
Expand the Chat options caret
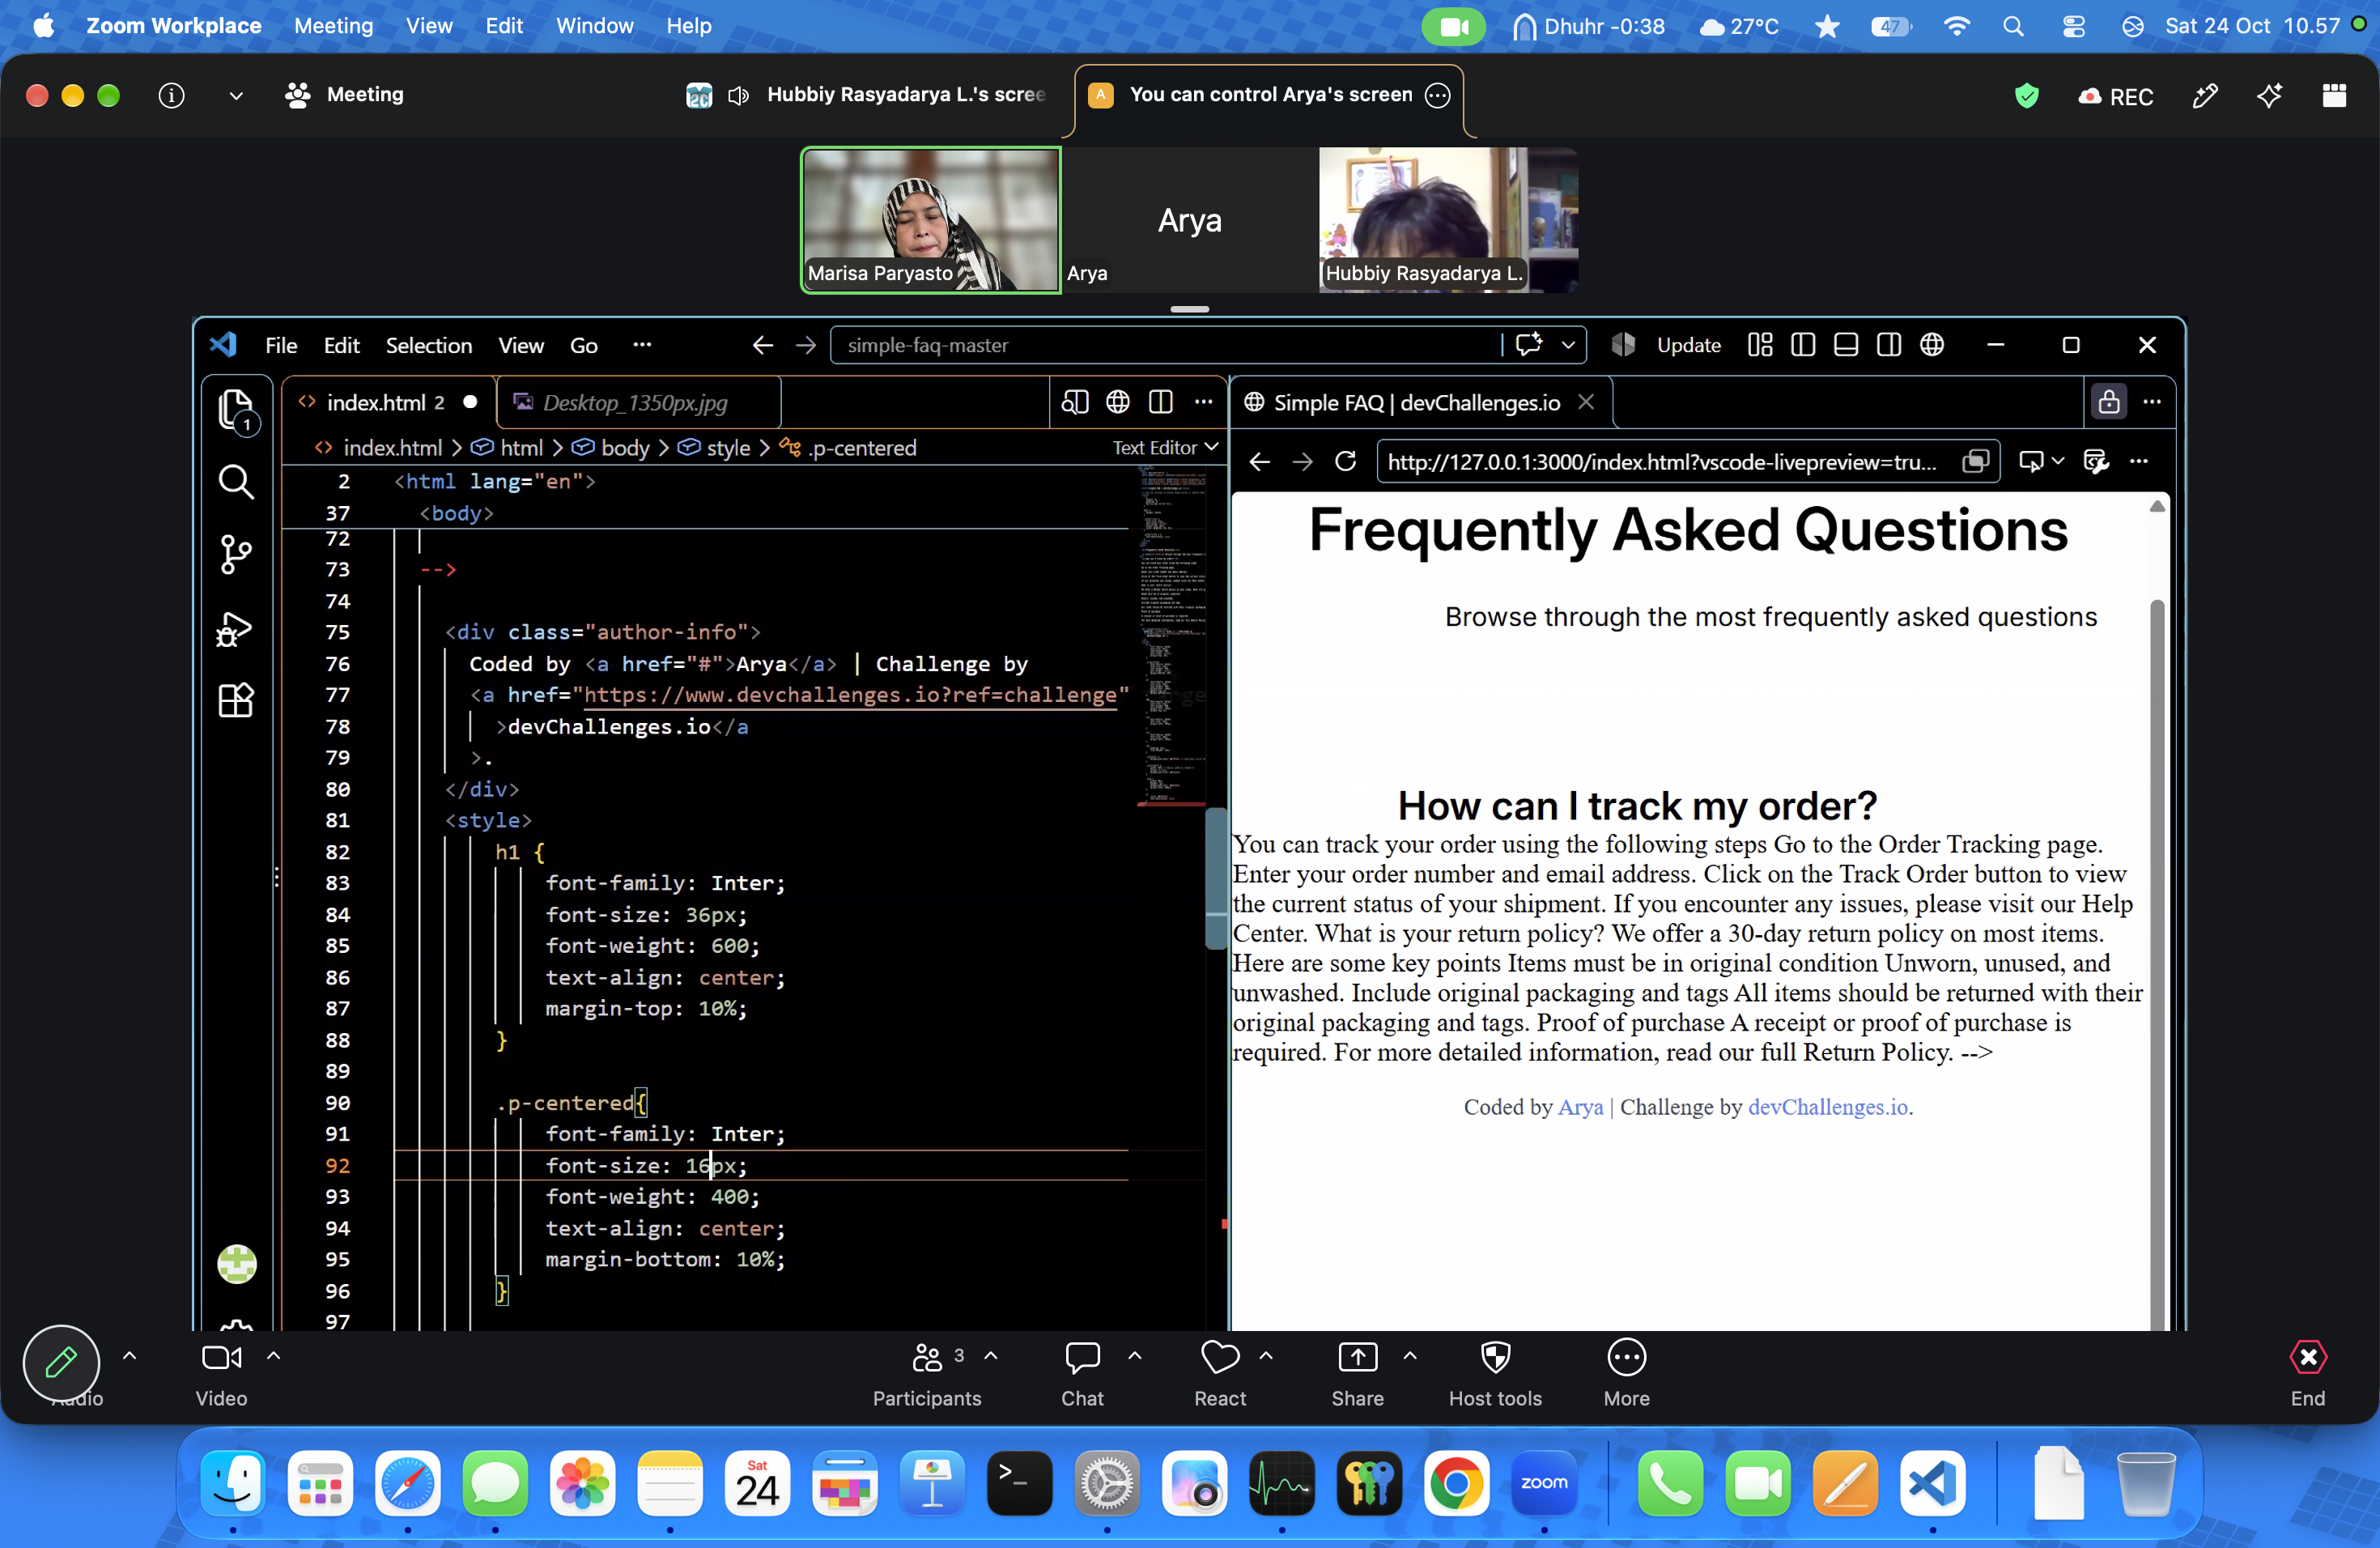[1134, 1356]
